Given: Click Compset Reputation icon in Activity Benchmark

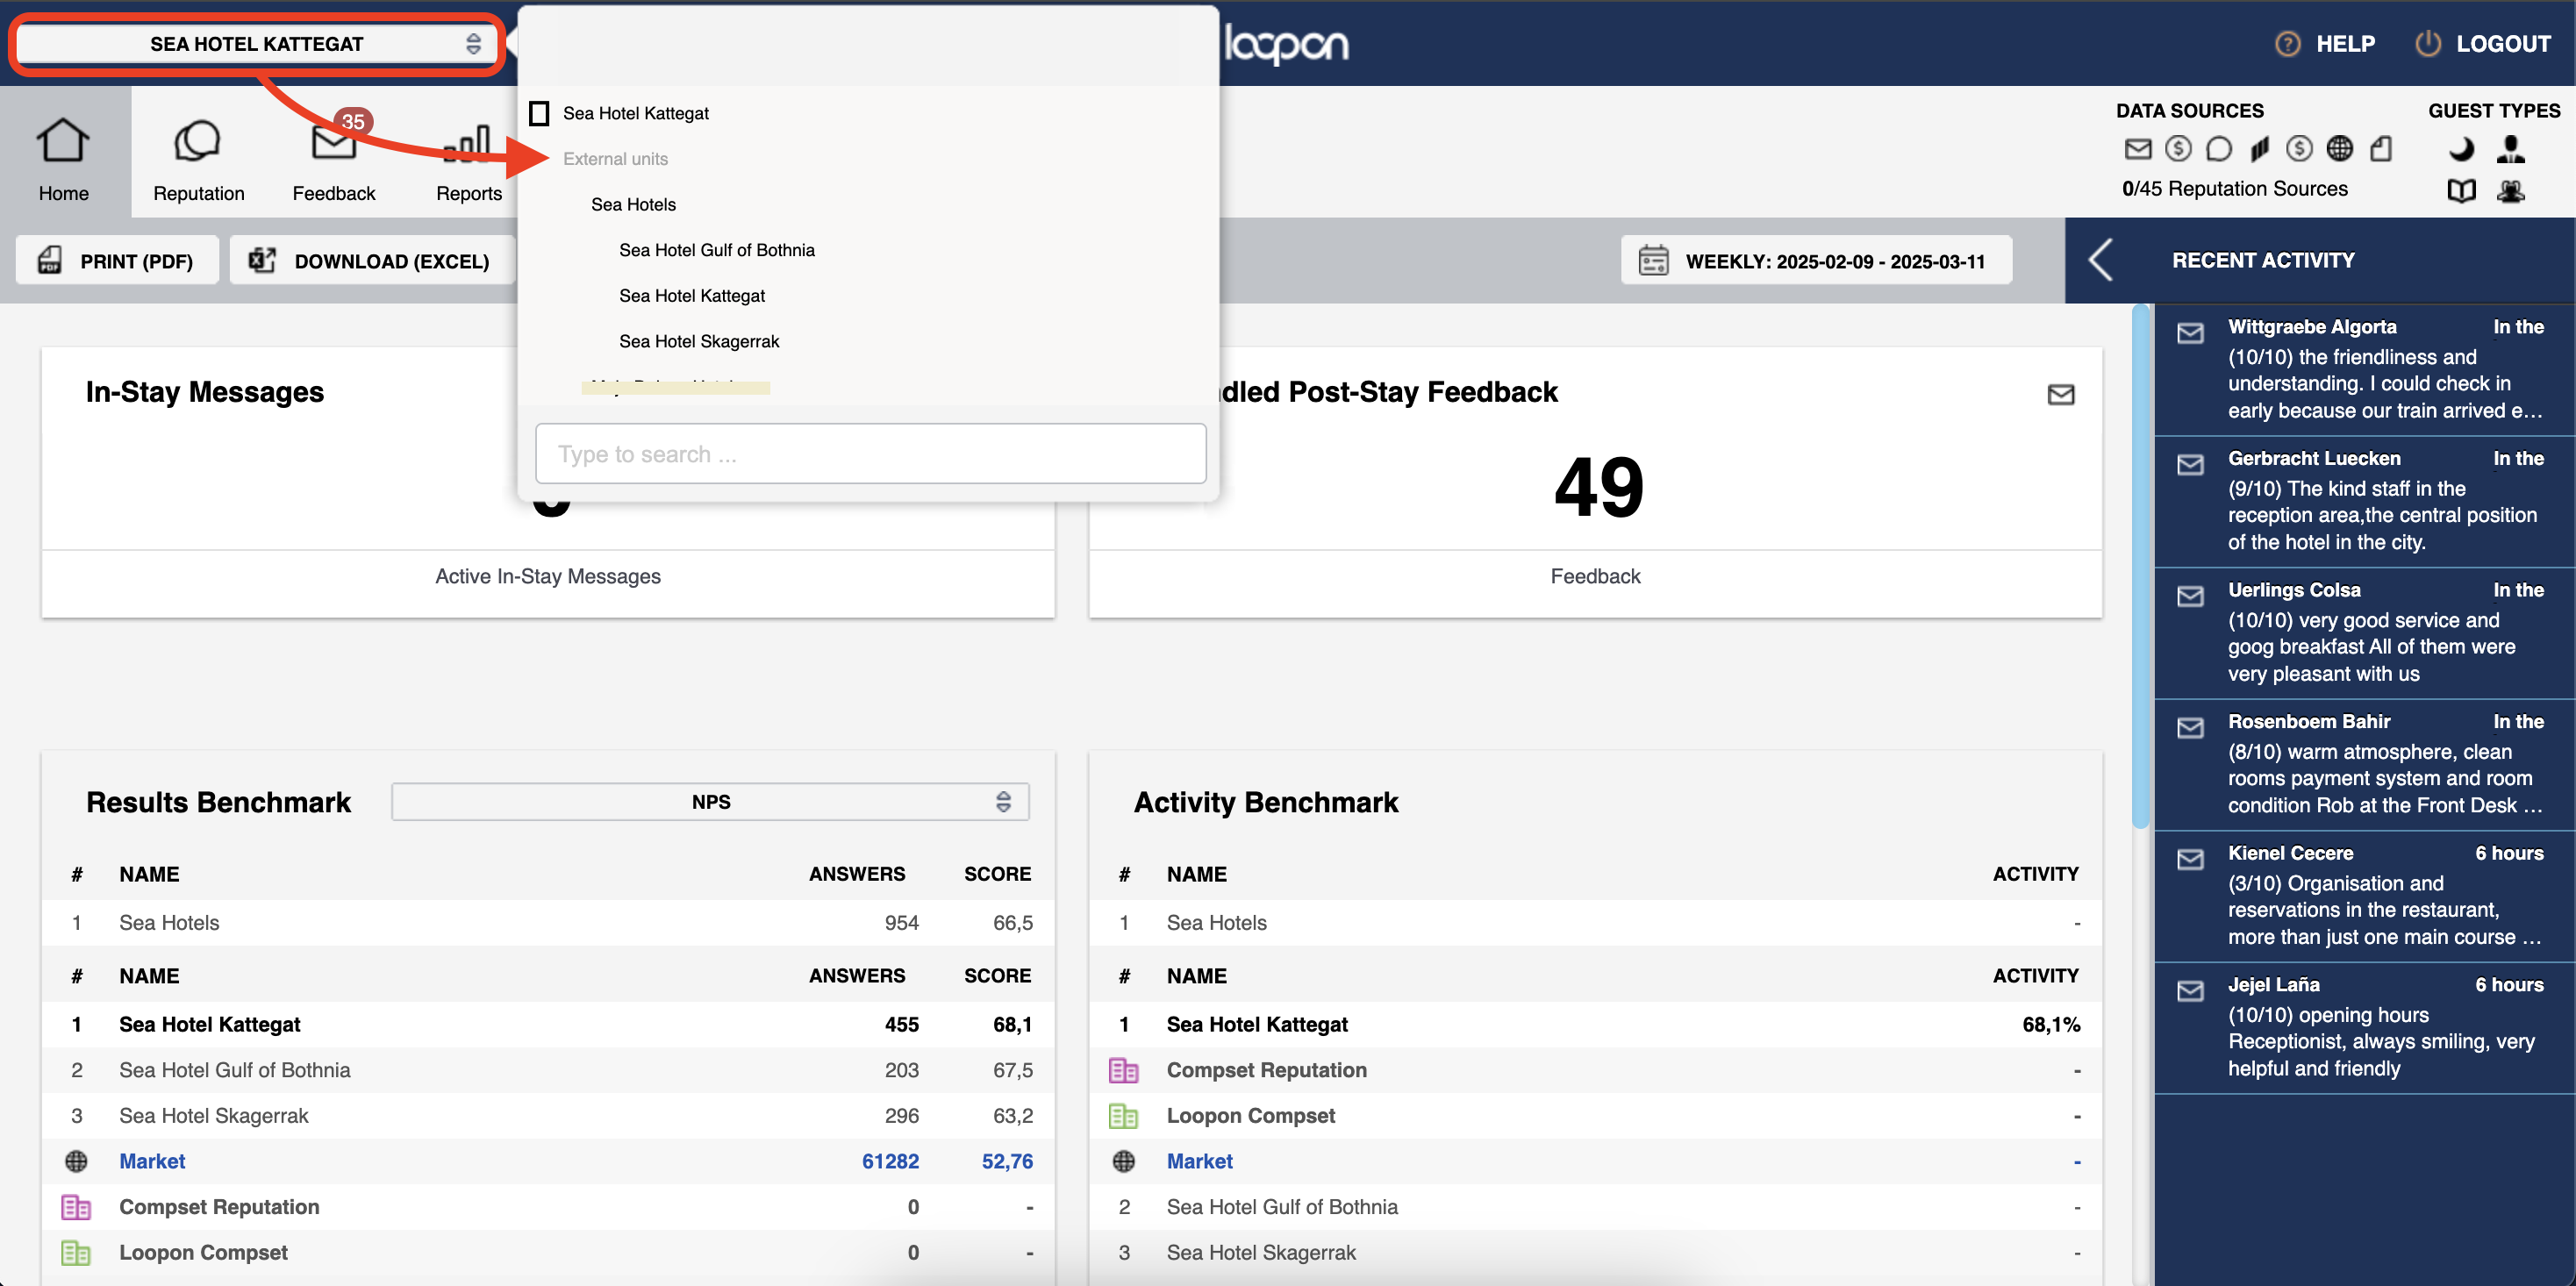Looking at the screenshot, I should click(1123, 1070).
